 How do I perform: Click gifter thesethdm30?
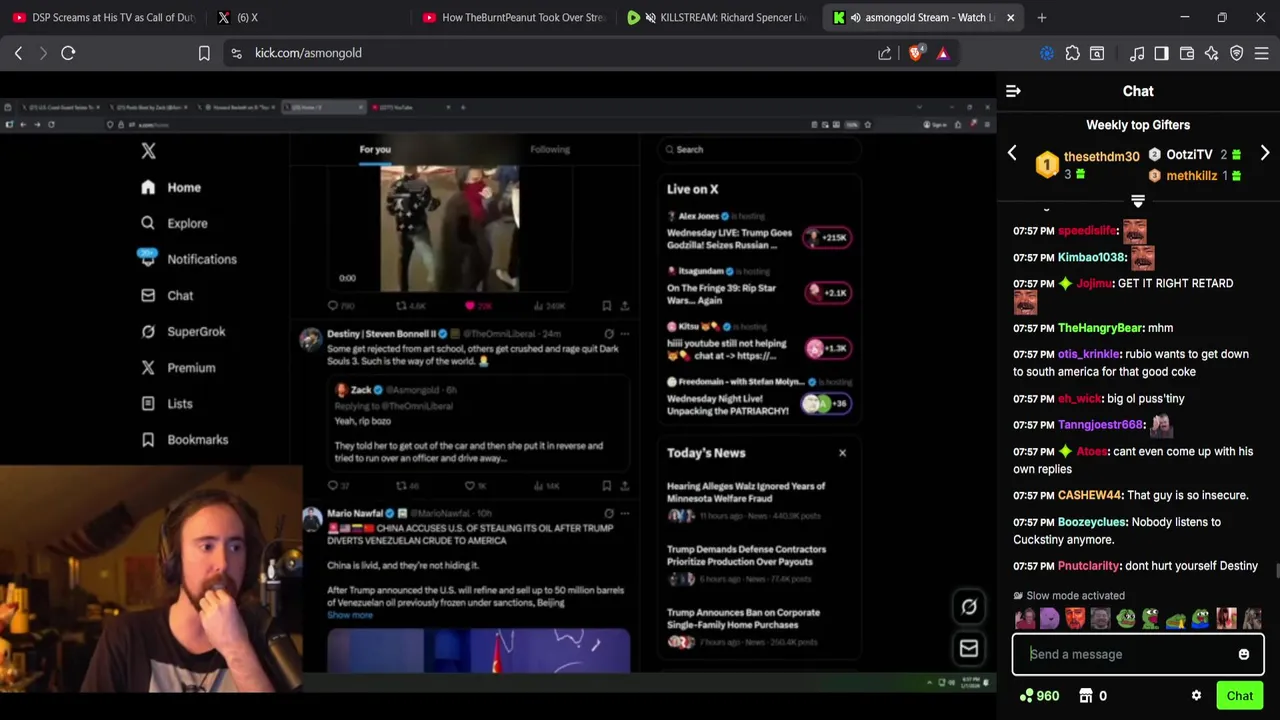[x=1101, y=156]
